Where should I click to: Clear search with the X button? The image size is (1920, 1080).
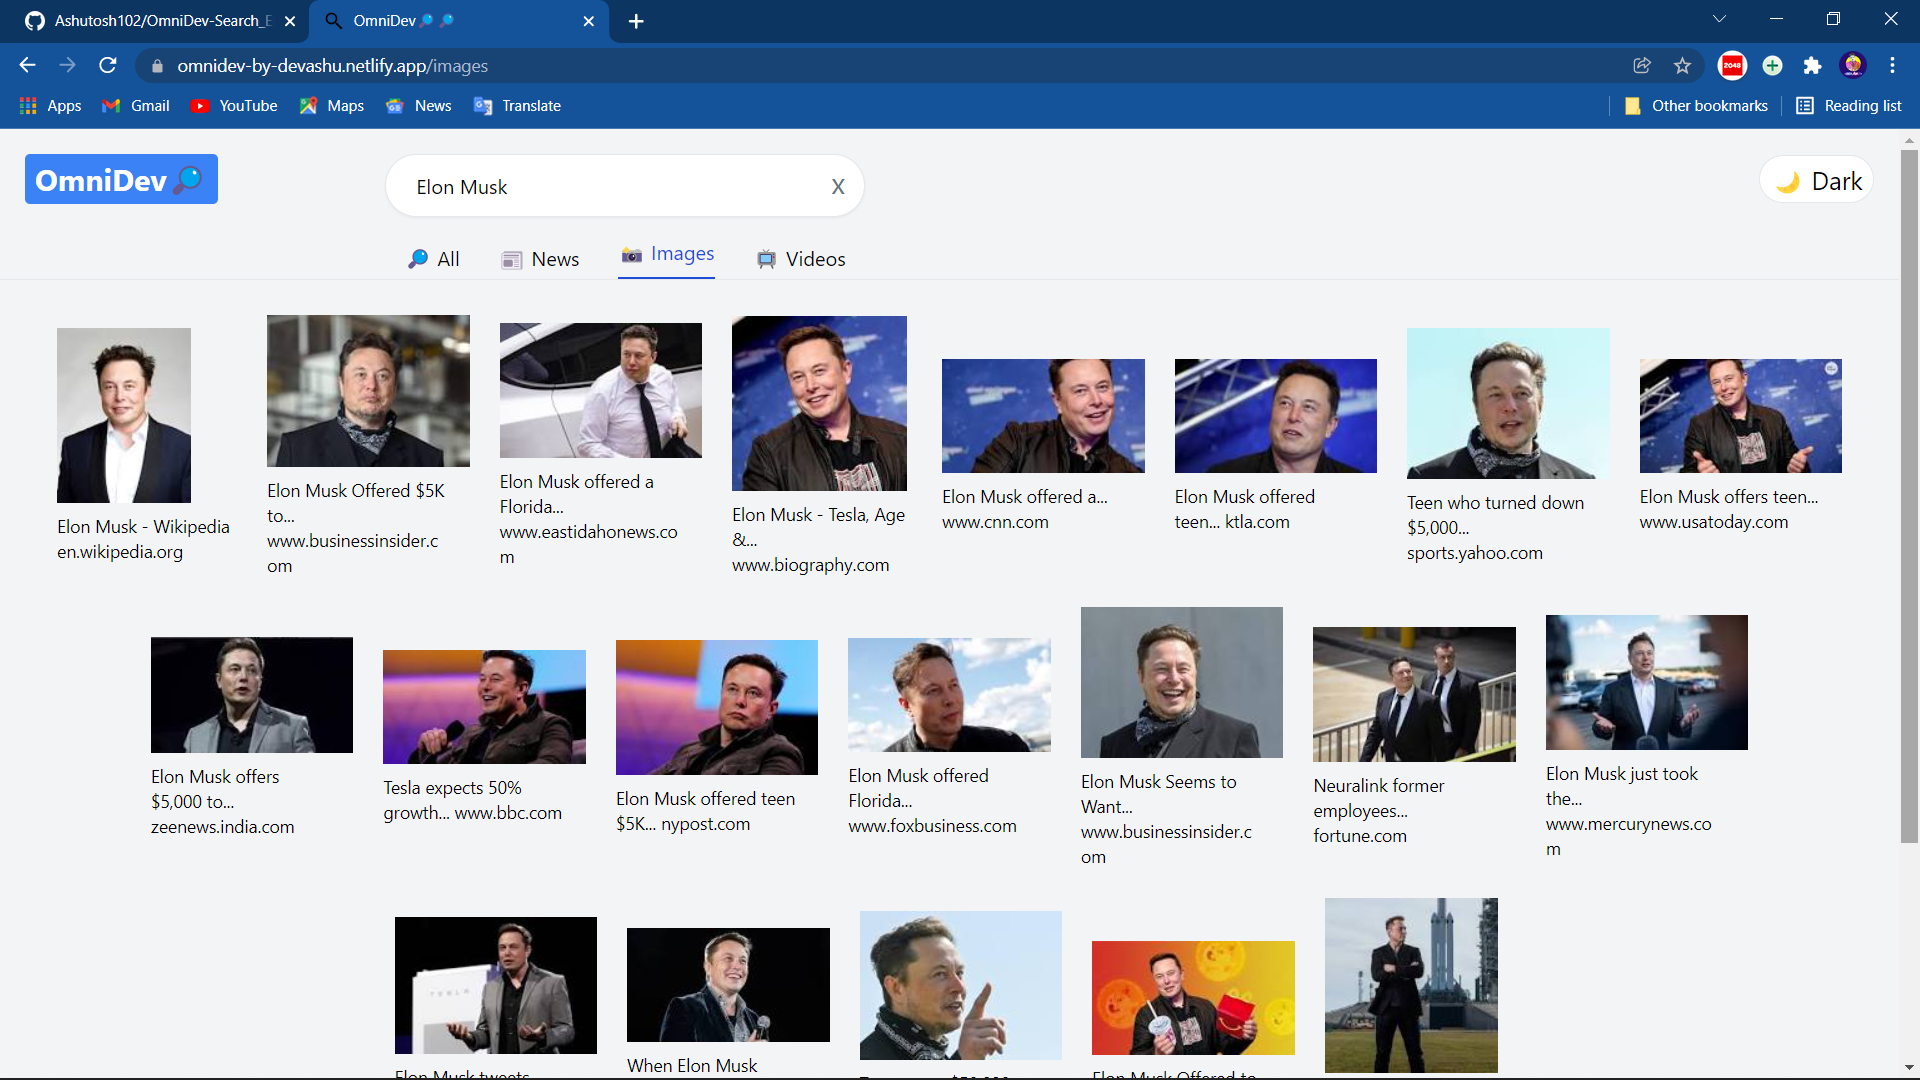838,187
